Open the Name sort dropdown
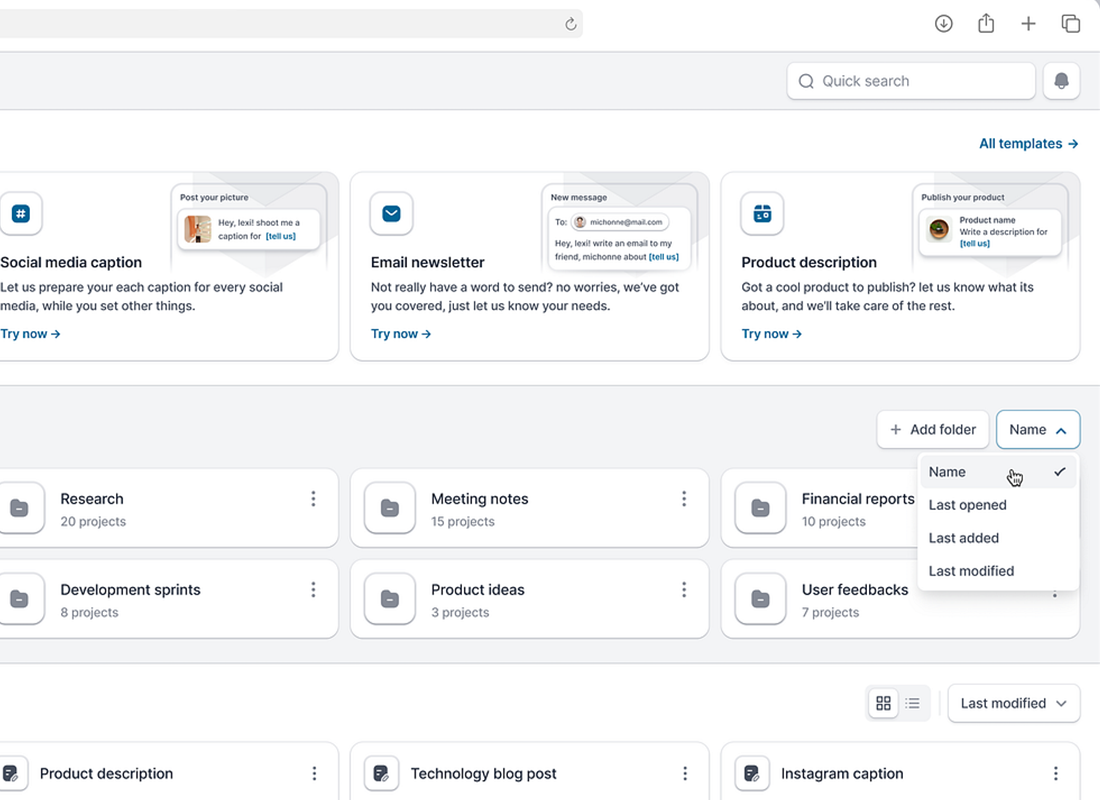The height and width of the screenshot is (800, 1100). pyautogui.click(x=1037, y=429)
